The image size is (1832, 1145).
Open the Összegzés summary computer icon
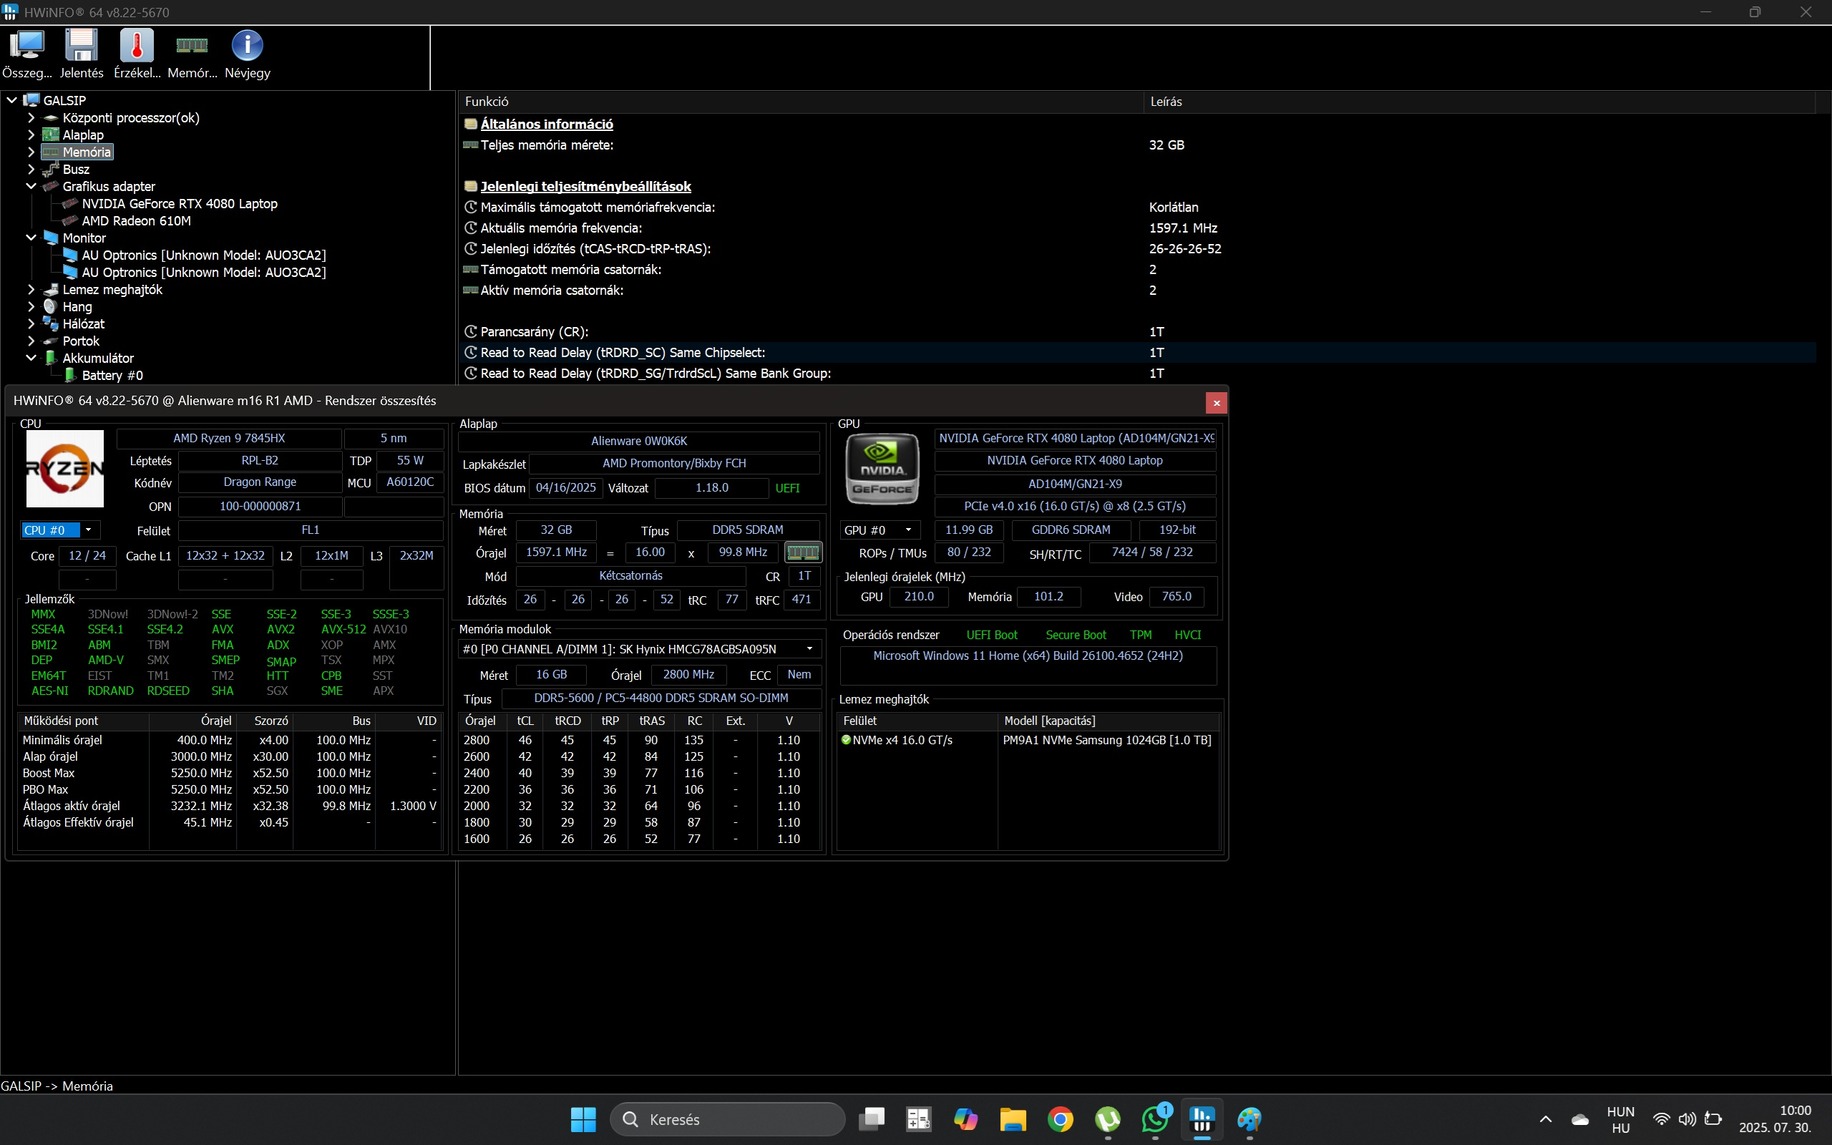(27, 45)
